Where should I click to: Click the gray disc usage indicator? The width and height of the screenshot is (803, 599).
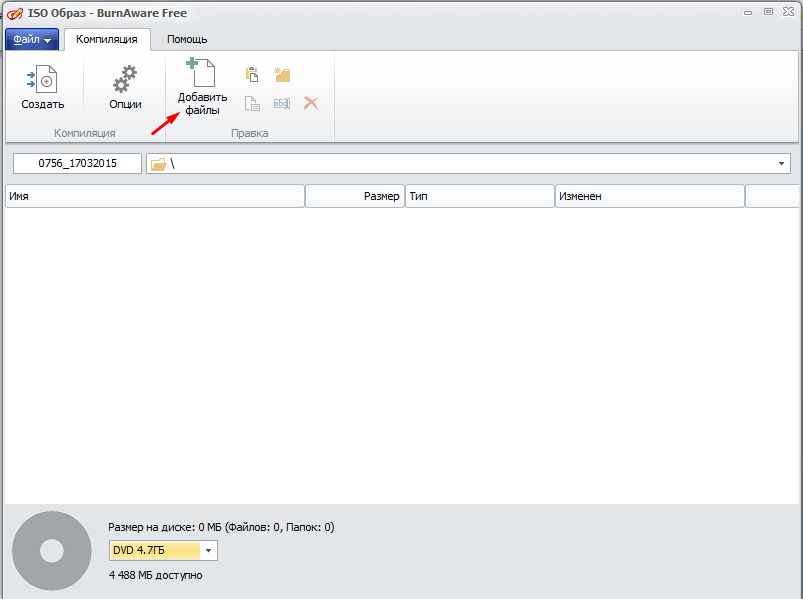pyautogui.click(x=52, y=551)
